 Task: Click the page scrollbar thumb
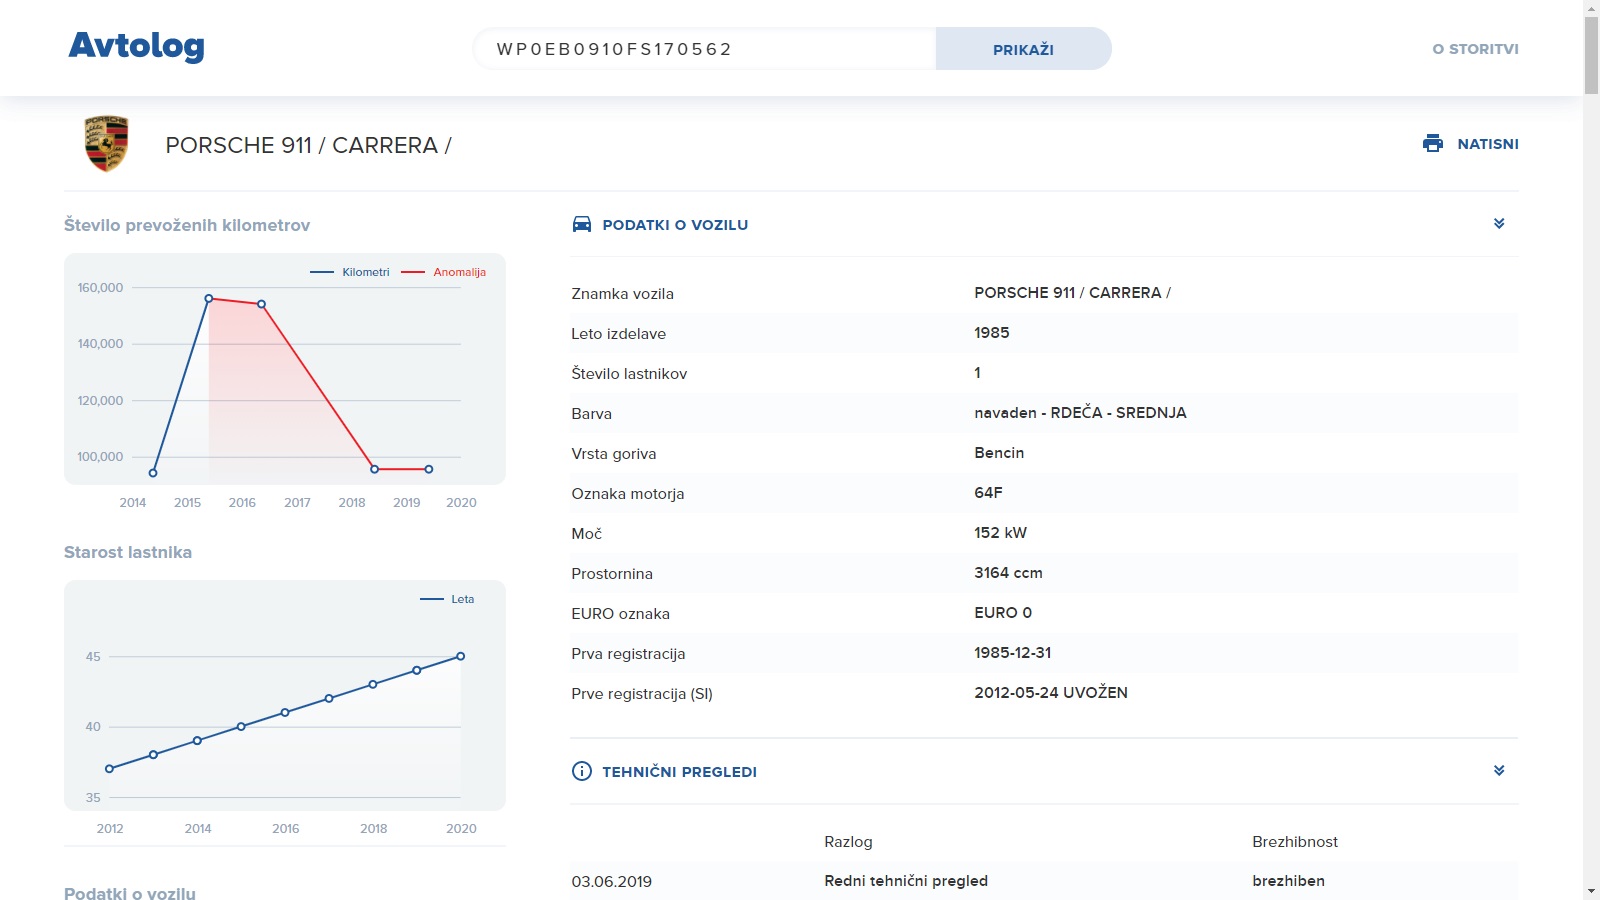click(x=1591, y=55)
